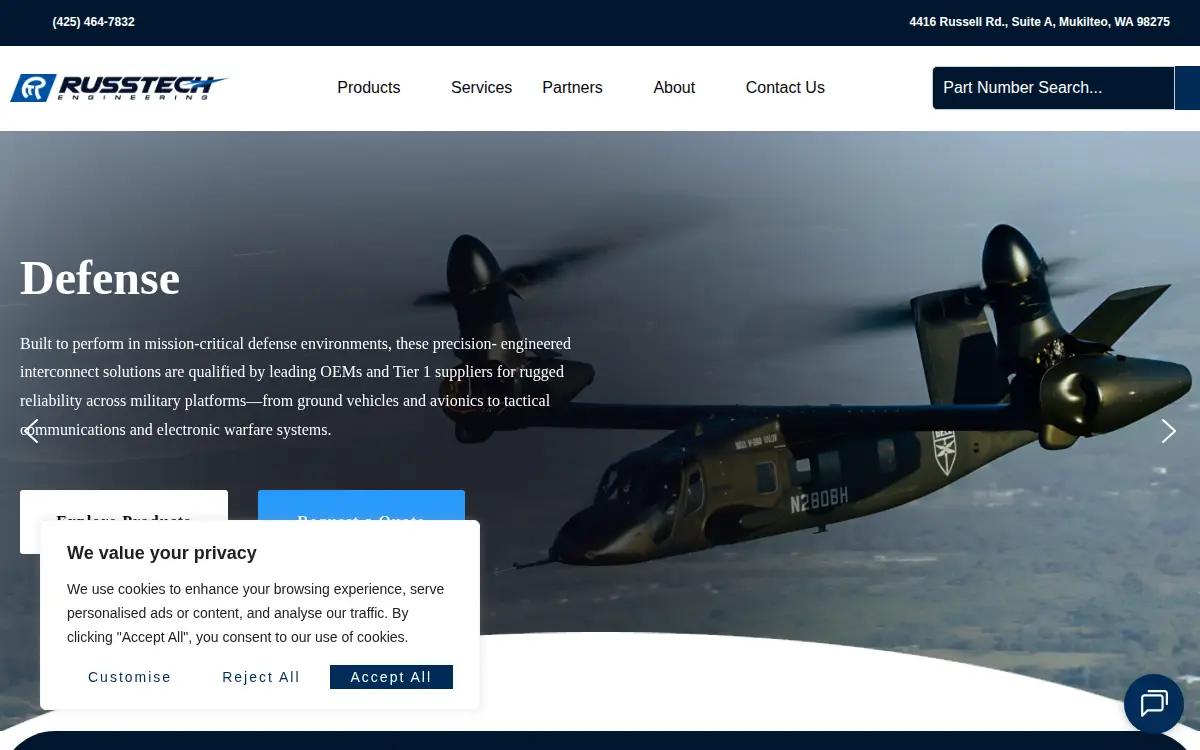Focus the Part Number Search field
Image resolution: width=1200 pixels, height=750 pixels.
[x=1053, y=88]
